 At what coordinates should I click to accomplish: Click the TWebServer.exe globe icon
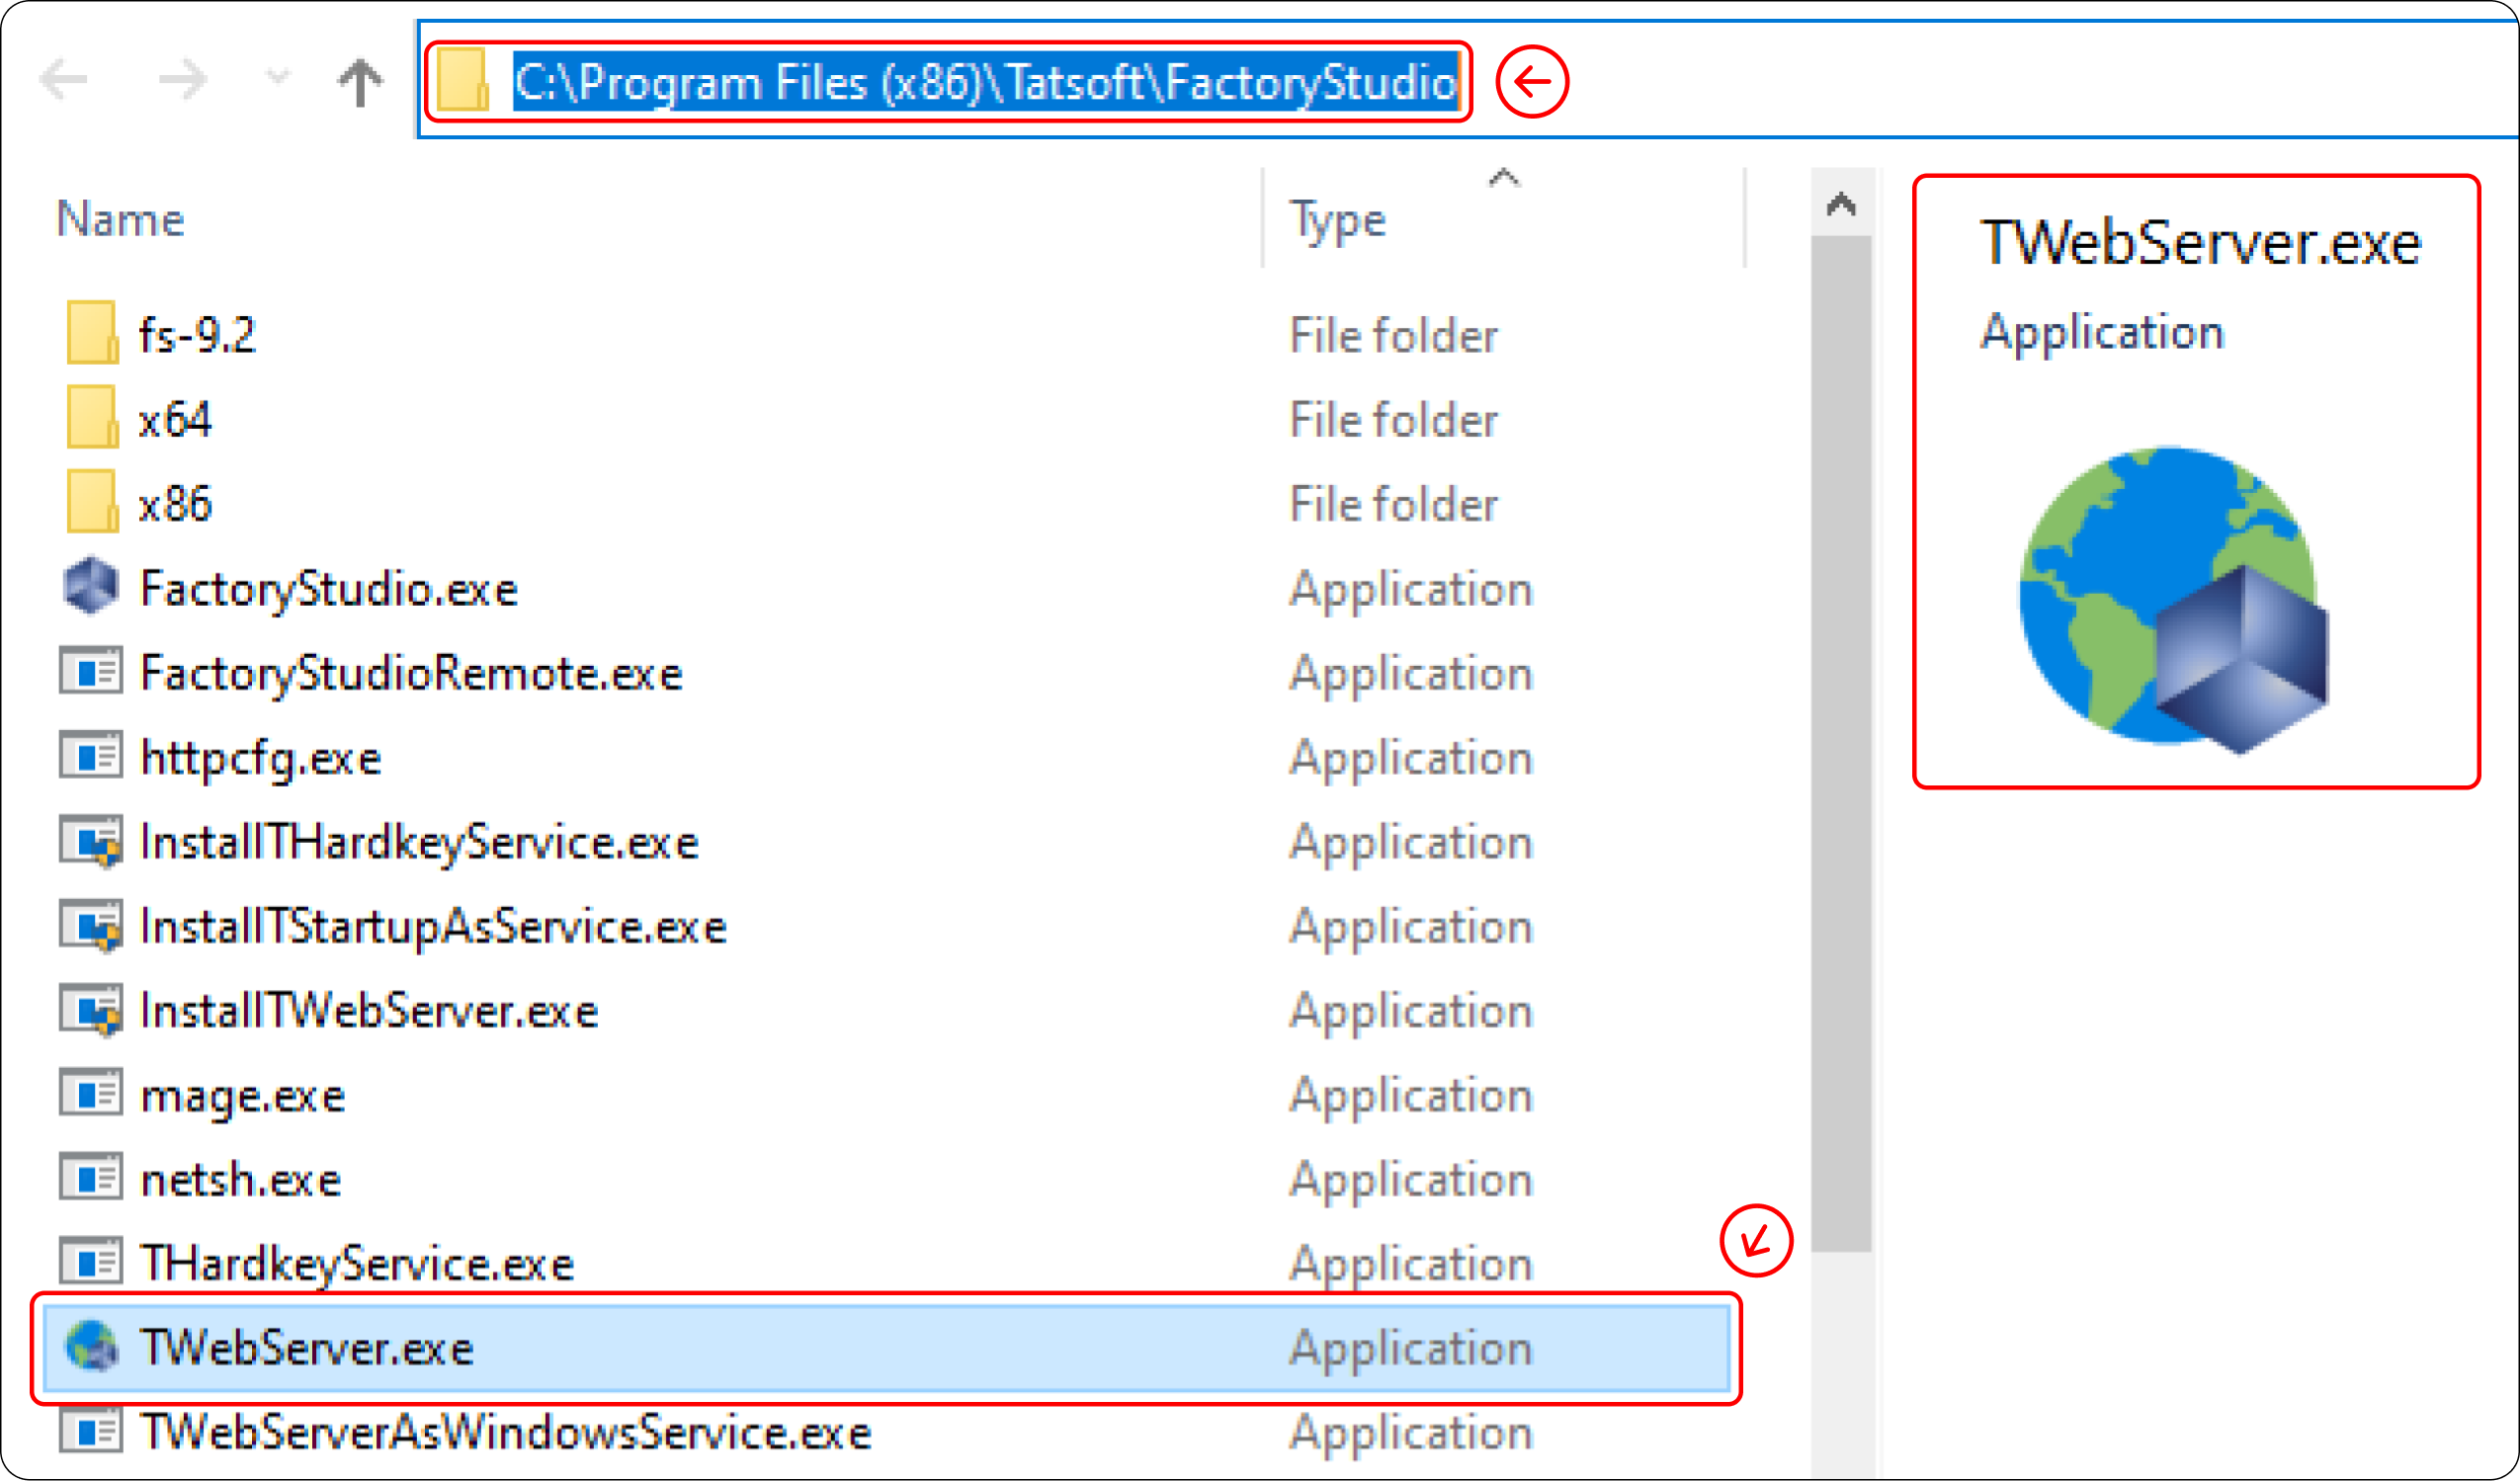point(92,1346)
